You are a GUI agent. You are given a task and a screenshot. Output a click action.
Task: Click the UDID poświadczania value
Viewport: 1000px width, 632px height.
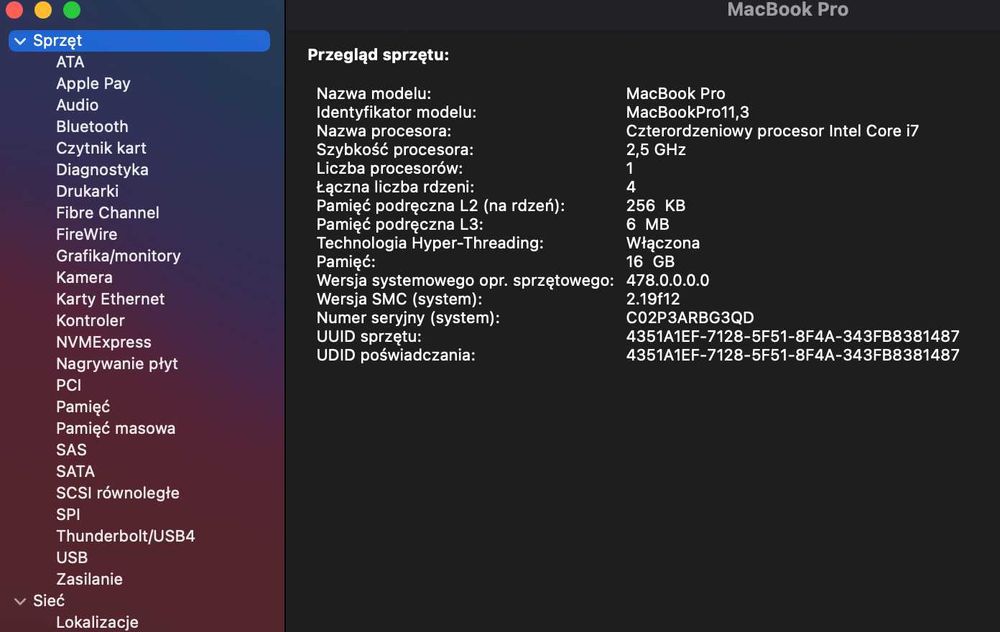(x=793, y=355)
